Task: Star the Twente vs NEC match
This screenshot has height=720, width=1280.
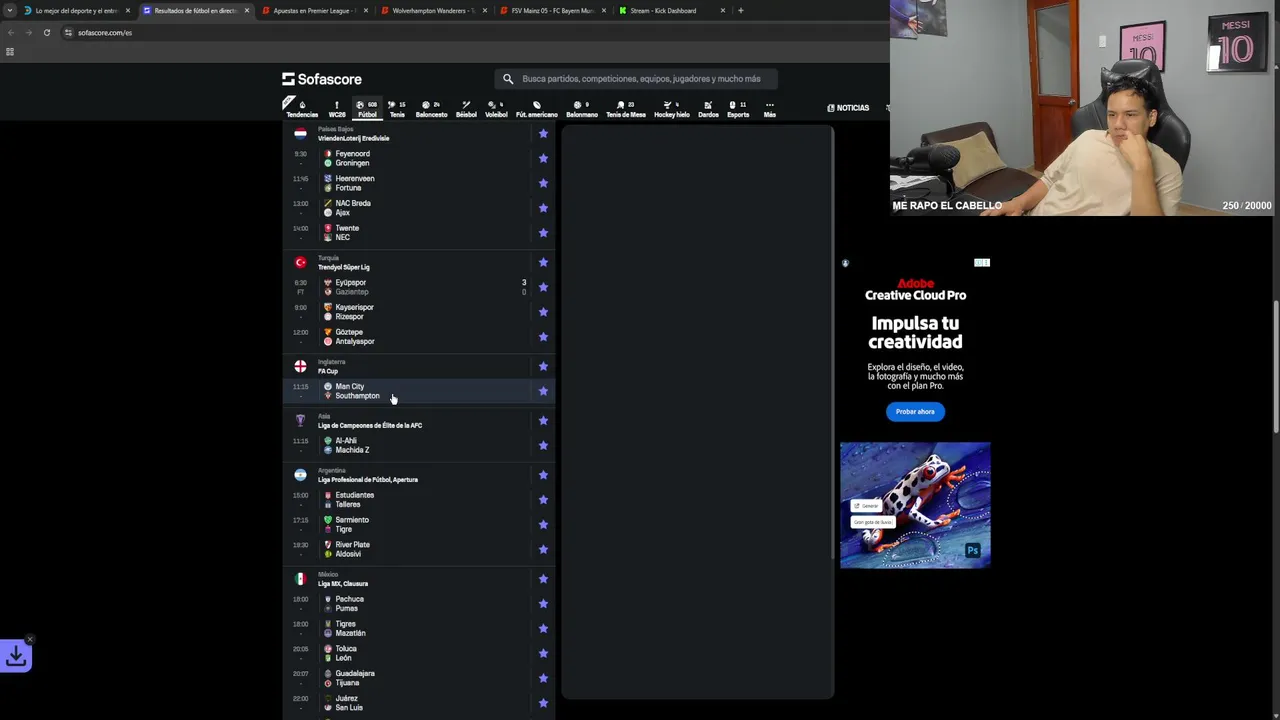Action: point(543,233)
